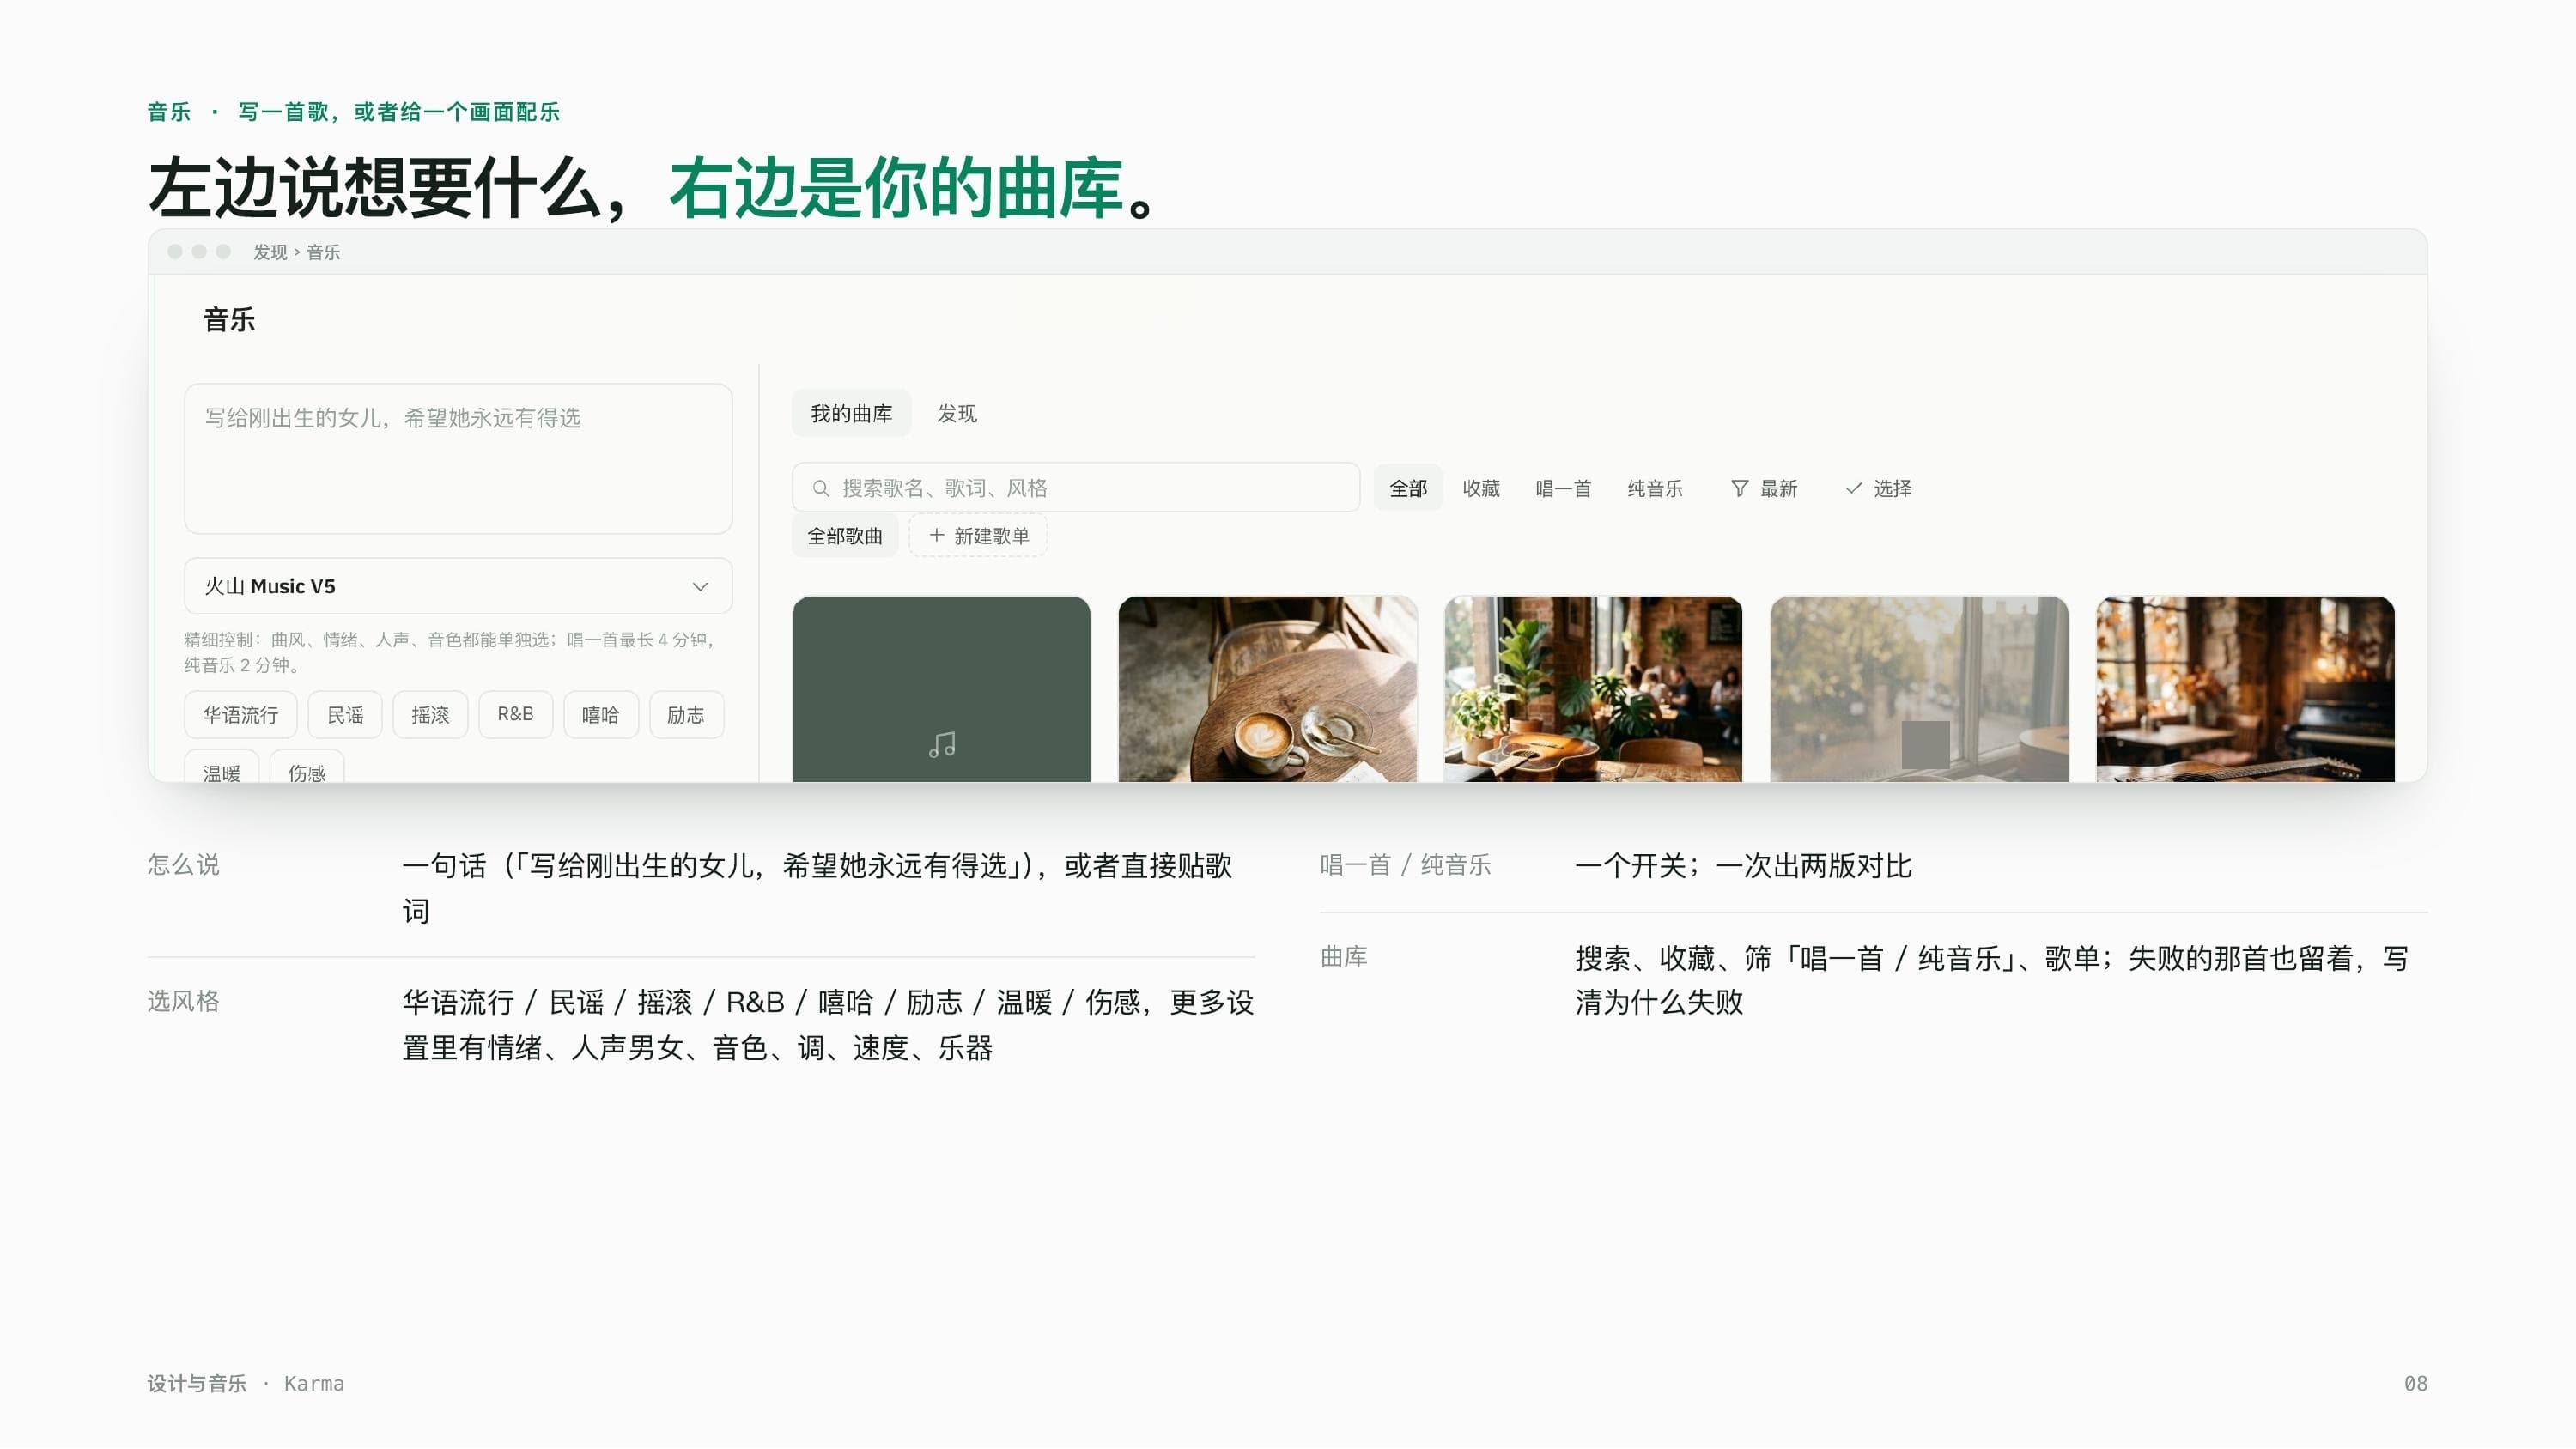Toggle the 伤感 style tag
This screenshot has height=1449, width=2576.
(307, 767)
